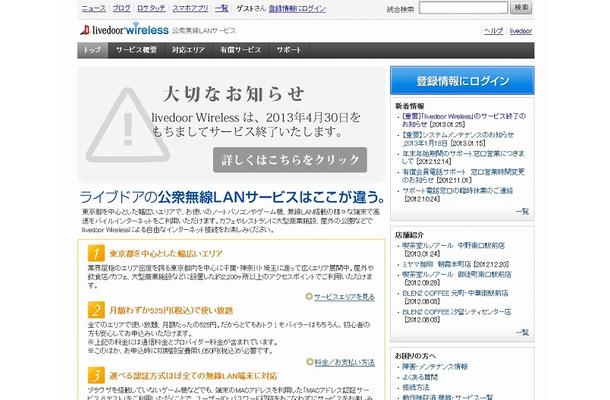This screenshot has height=400, width=610.
Task: Click the heading 月額わずか525円(税込)で使い放題
Action: coord(171,311)
